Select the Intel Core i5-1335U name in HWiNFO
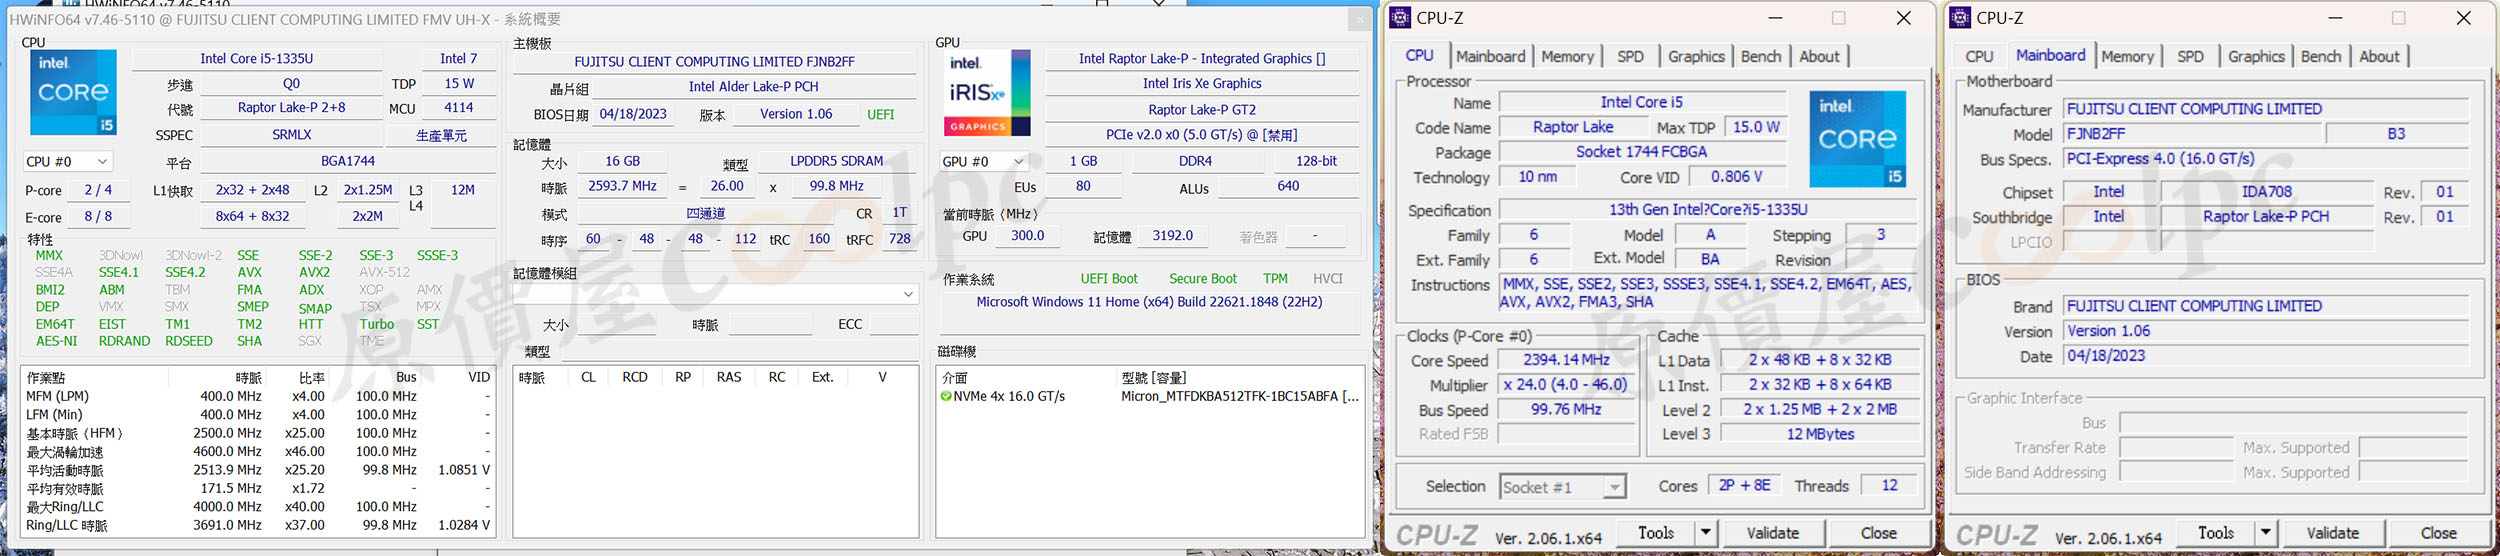The height and width of the screenshot is (556, 2500). (257, 59)
